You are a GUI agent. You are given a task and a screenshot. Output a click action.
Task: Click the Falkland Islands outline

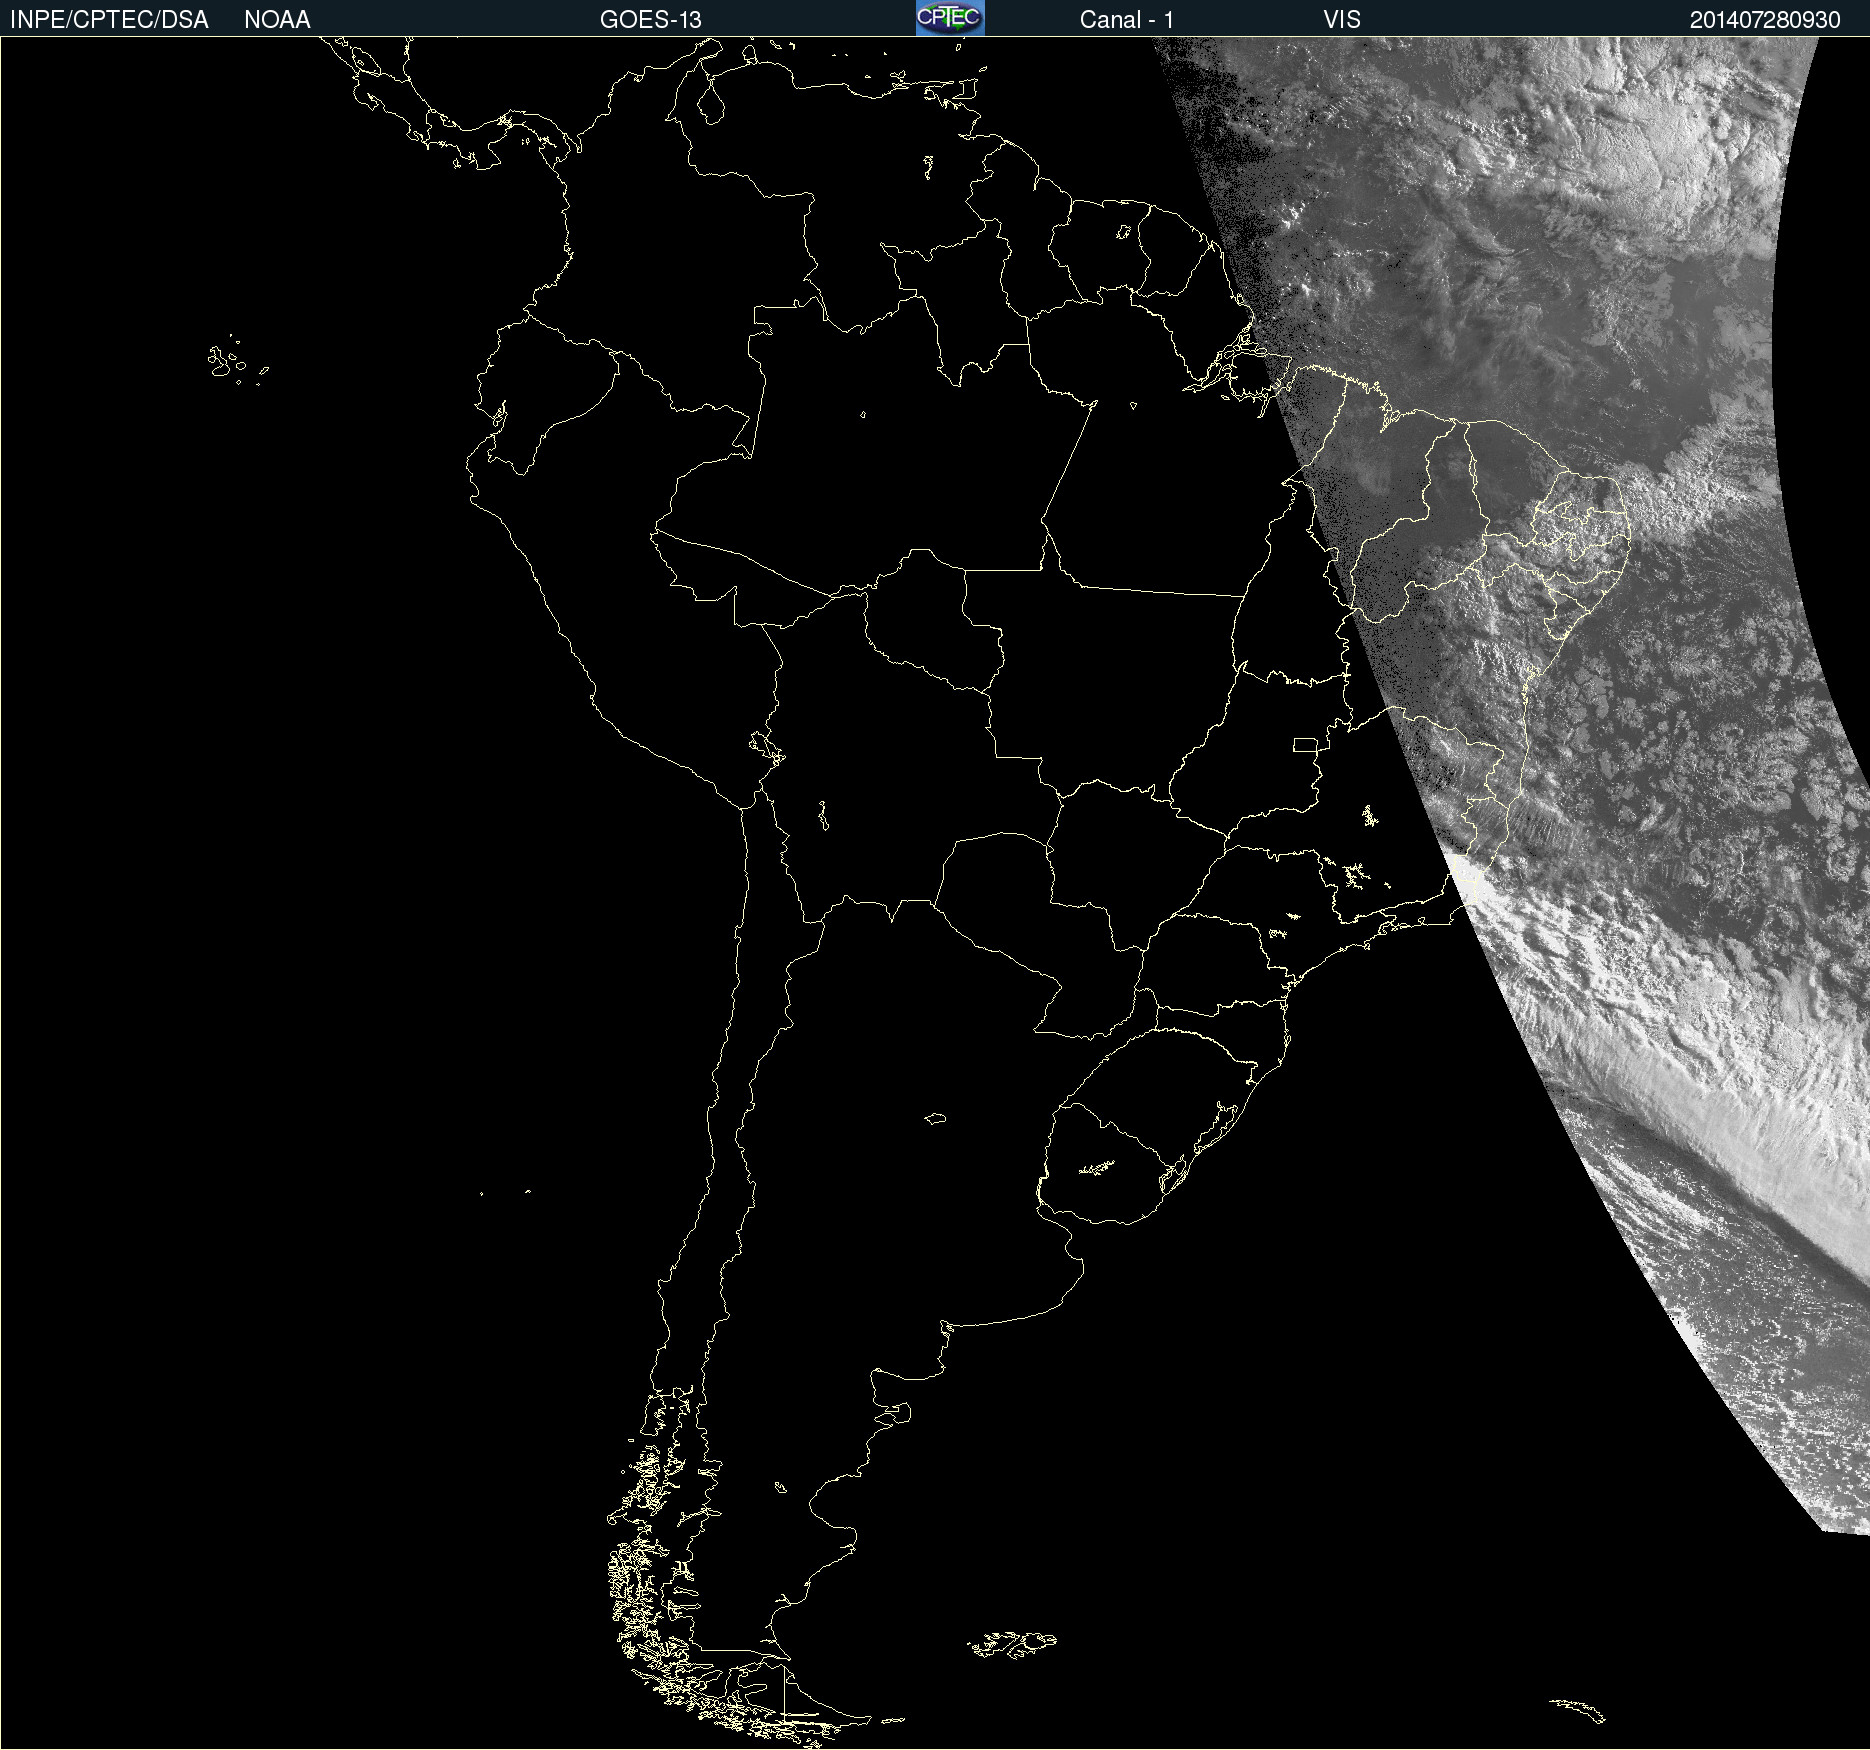pyautogui.click(x=1012, y=1644)
